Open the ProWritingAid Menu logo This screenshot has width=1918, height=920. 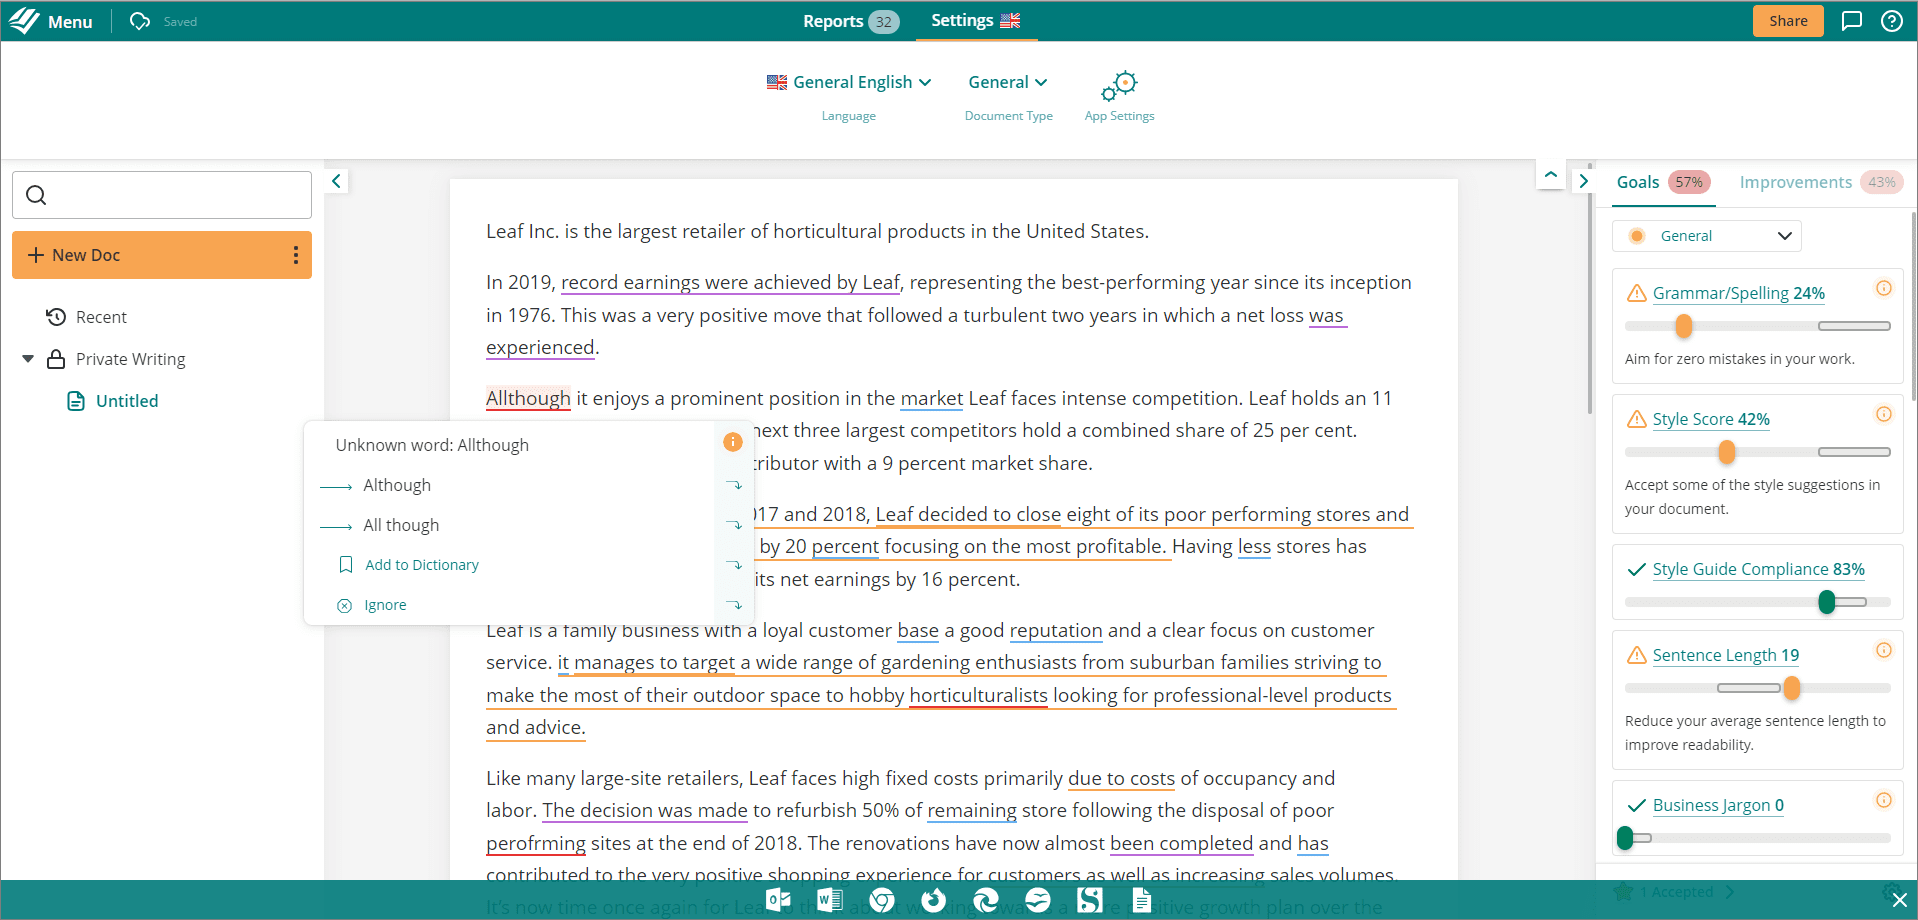[24, 21]
